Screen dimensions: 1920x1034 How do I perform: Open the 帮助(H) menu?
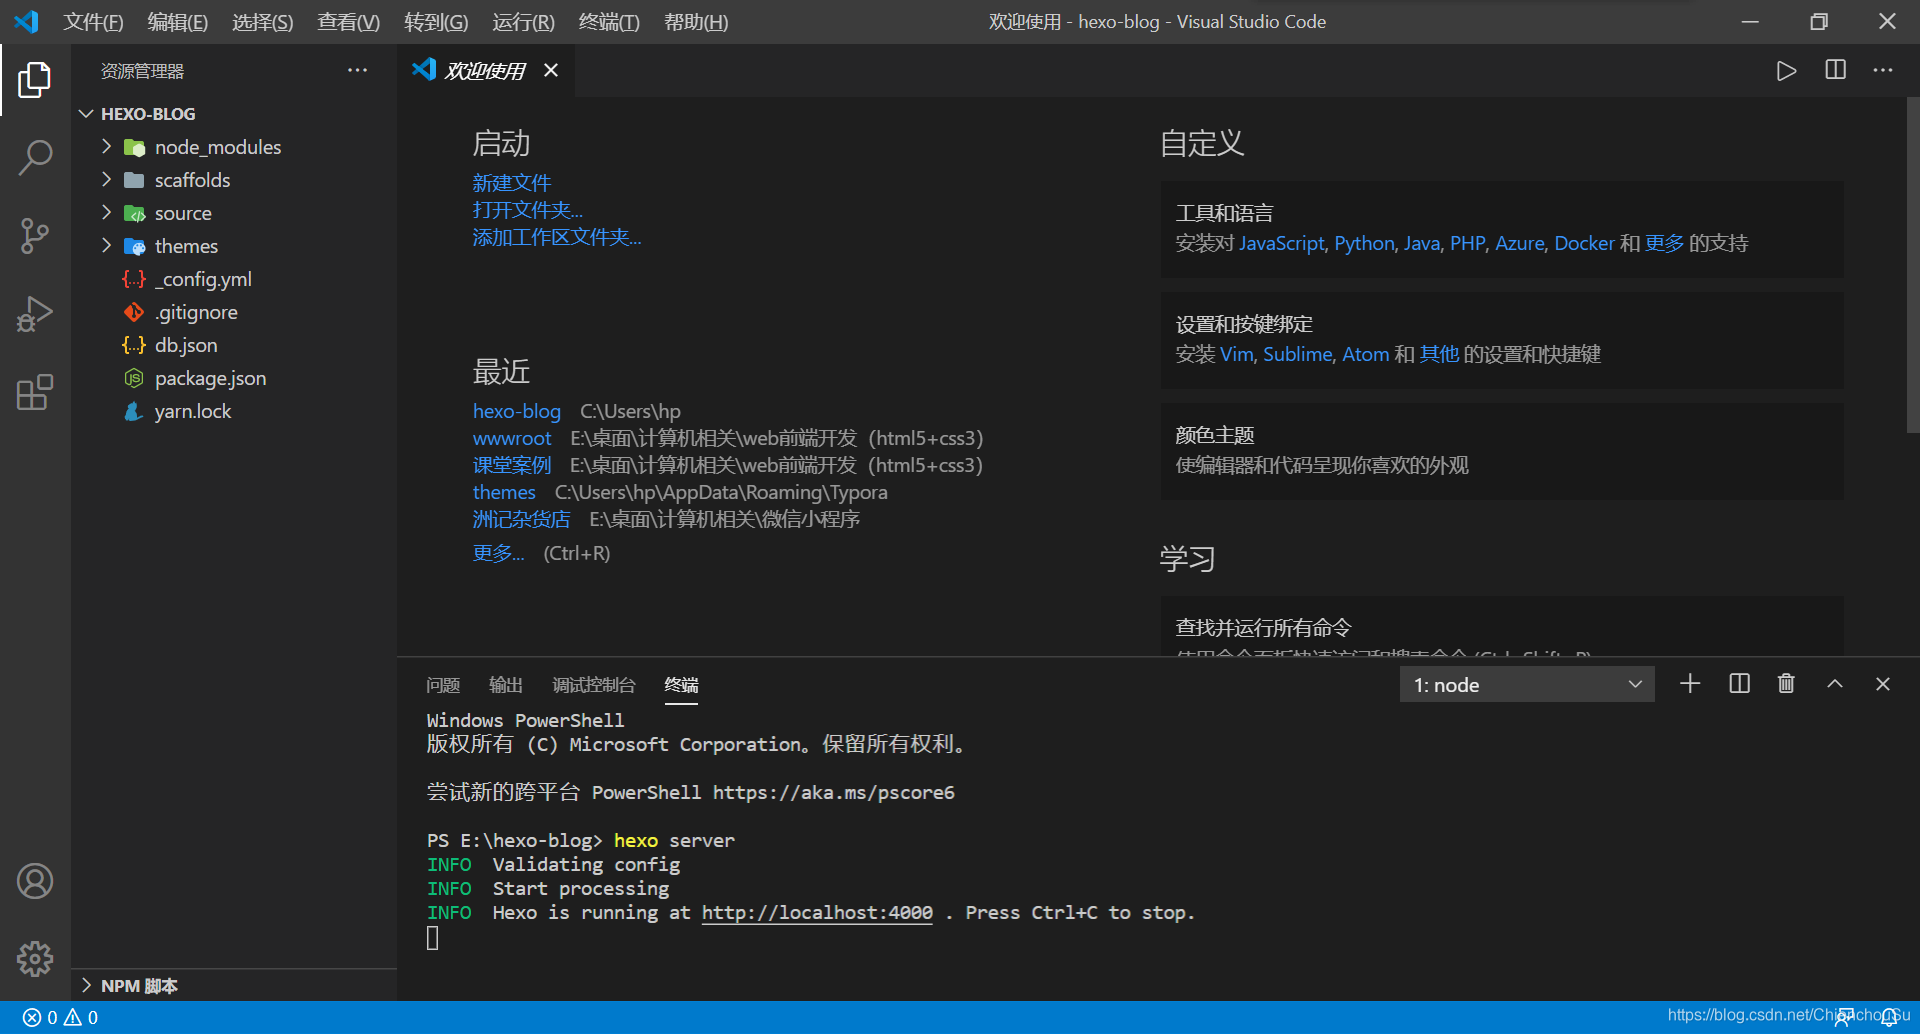point(696,22)
